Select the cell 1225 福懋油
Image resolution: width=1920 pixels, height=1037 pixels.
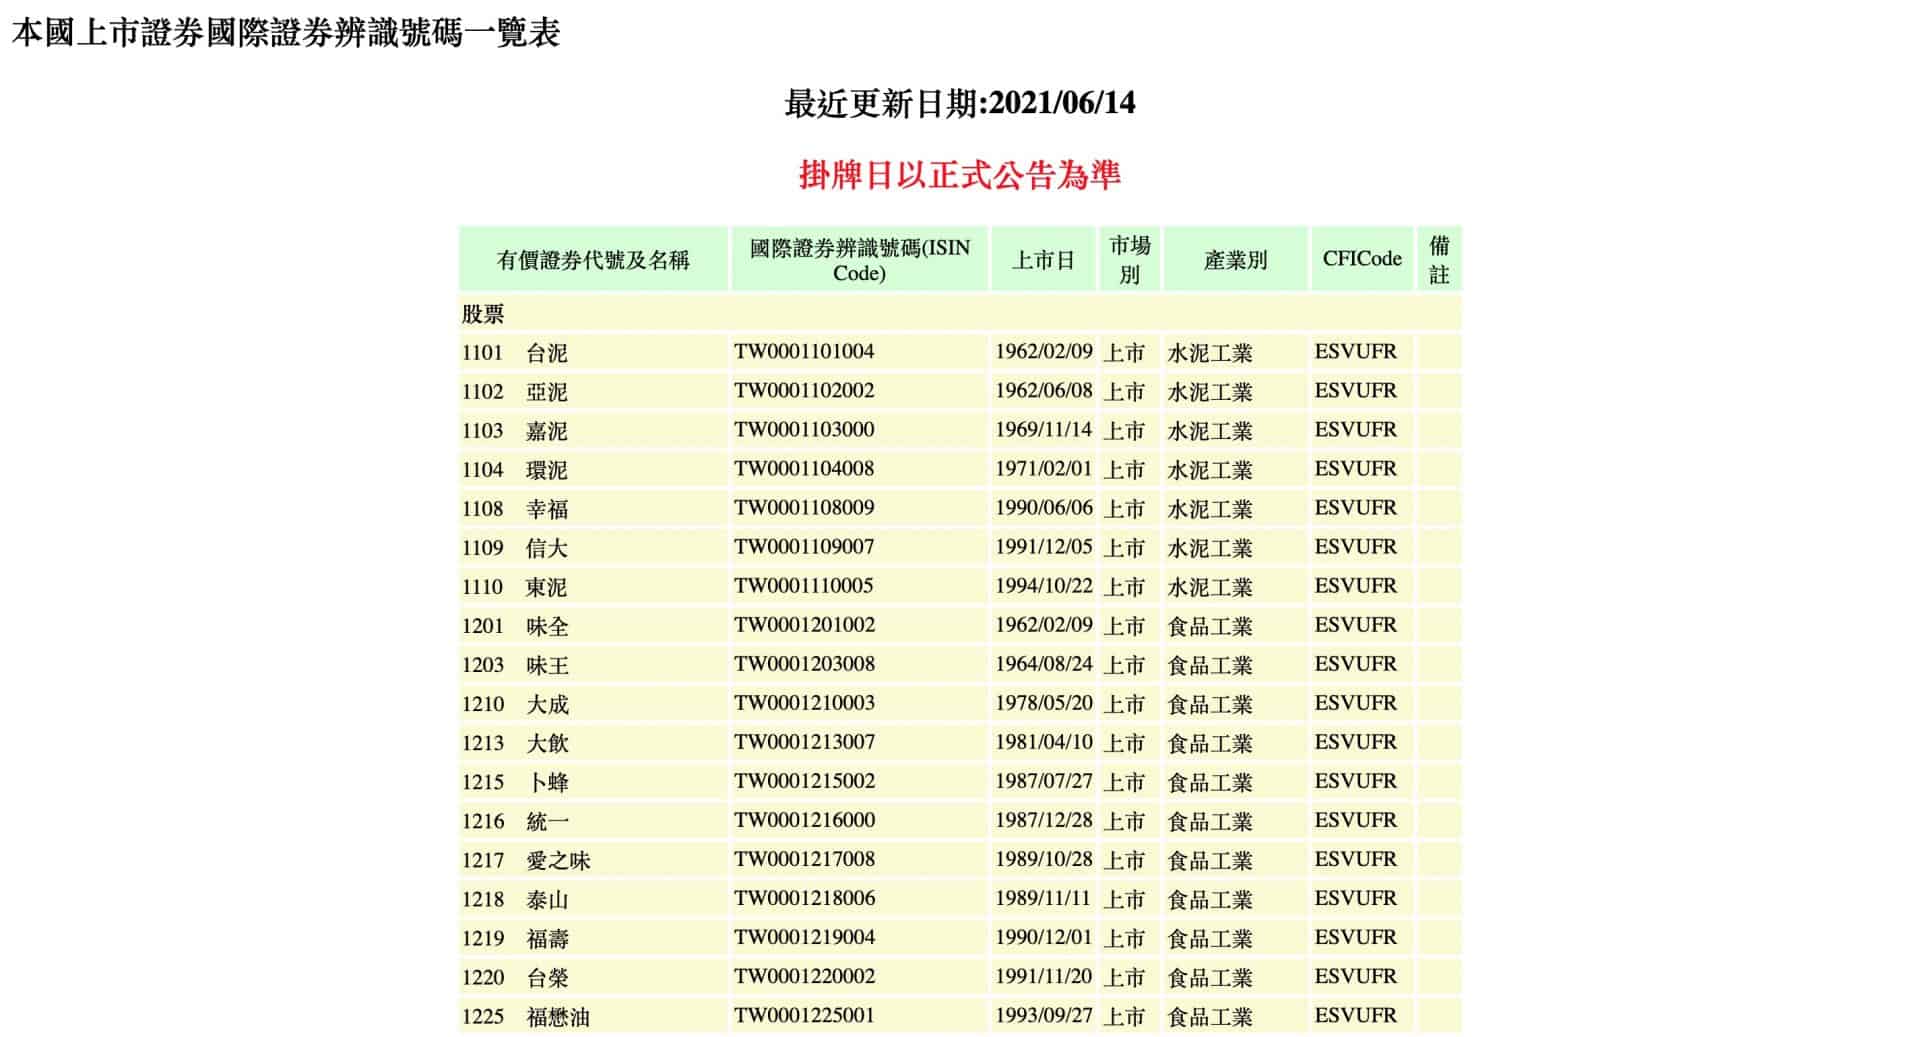coord(593,1016)
